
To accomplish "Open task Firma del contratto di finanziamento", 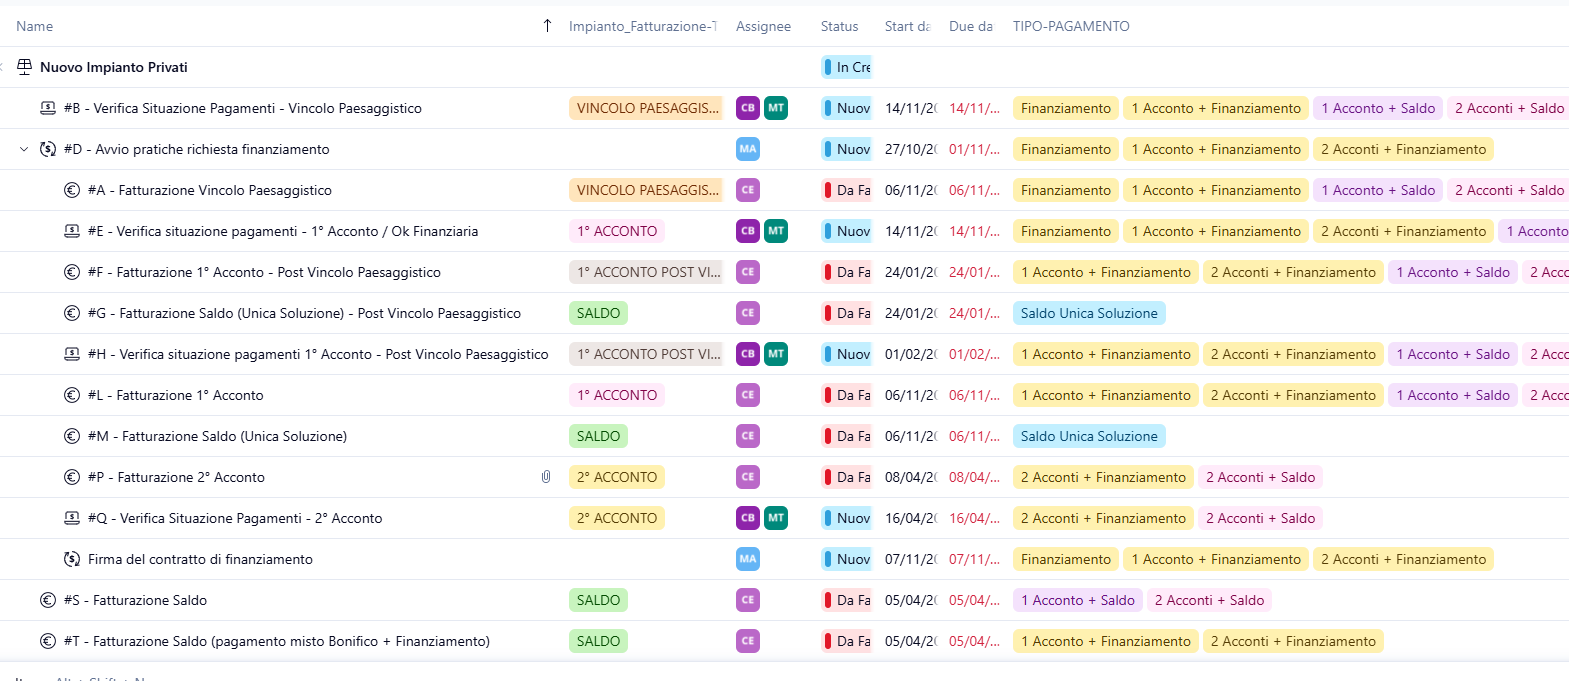I will (x=200, y=559).
